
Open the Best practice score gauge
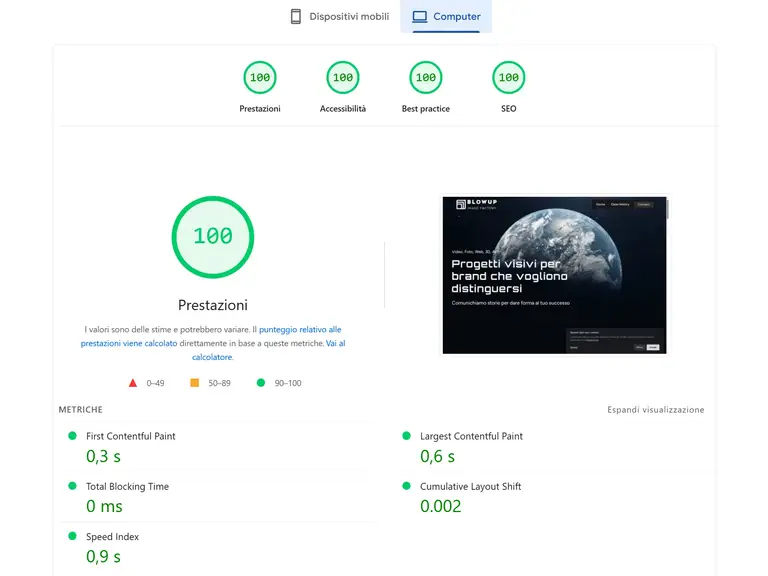click(426, 77)
